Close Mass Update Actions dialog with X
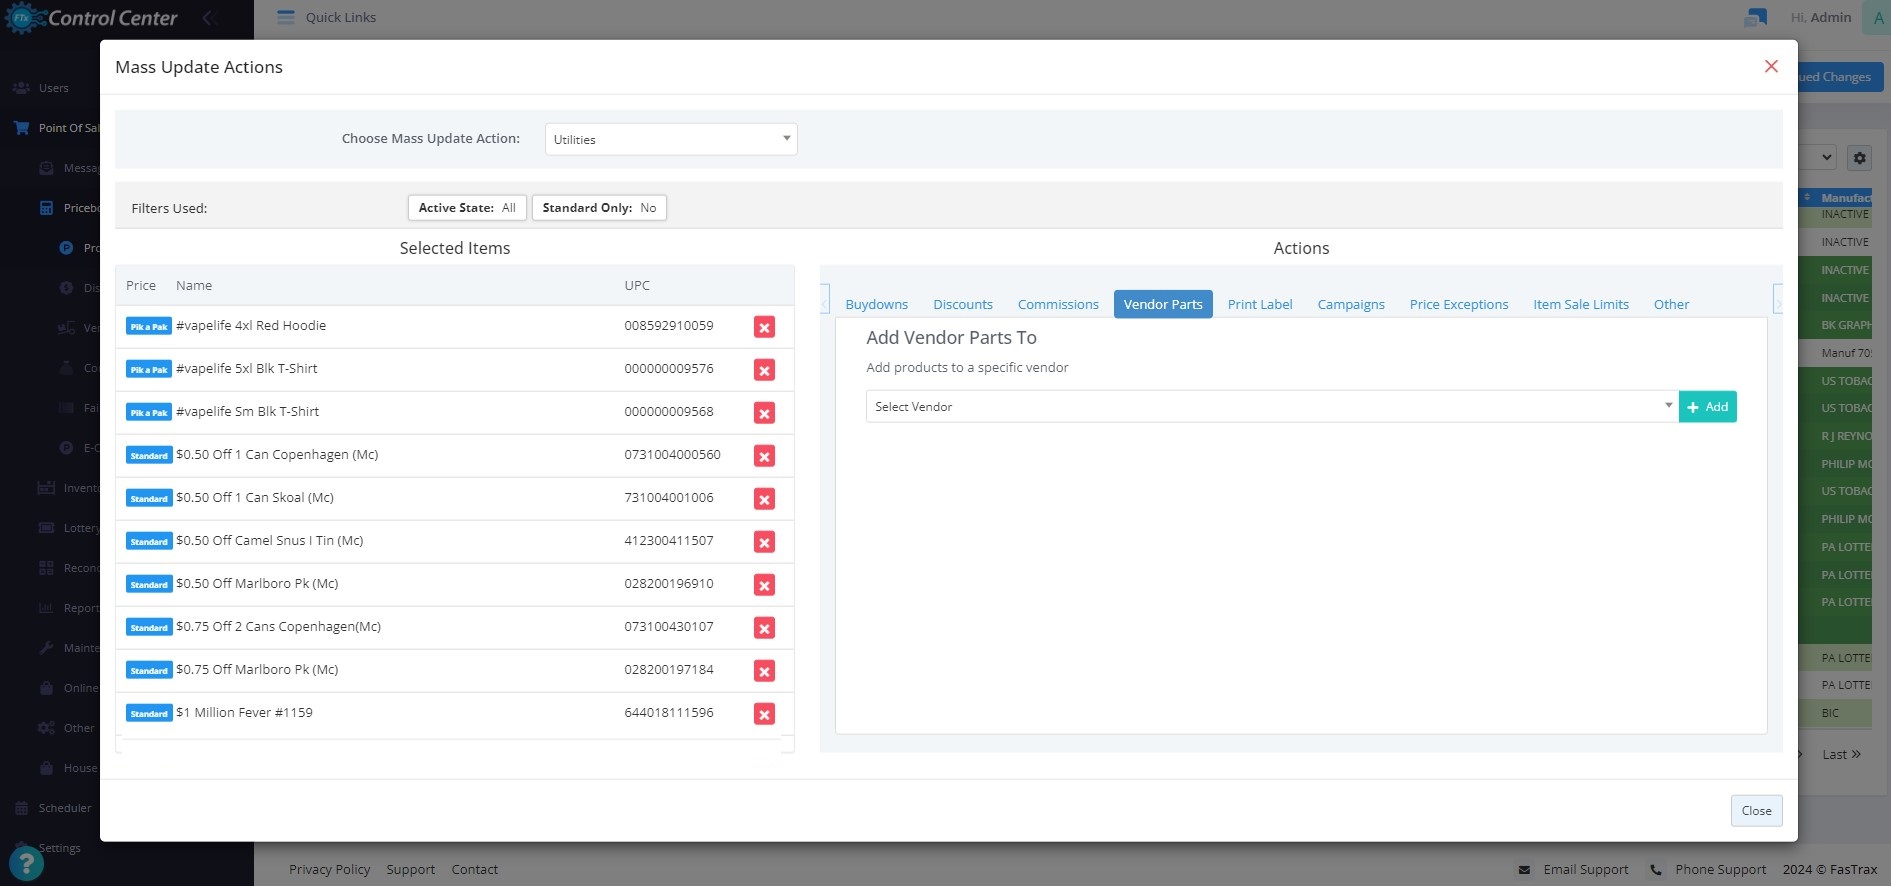1891x886 pixels. click(x=1771, y=66)
